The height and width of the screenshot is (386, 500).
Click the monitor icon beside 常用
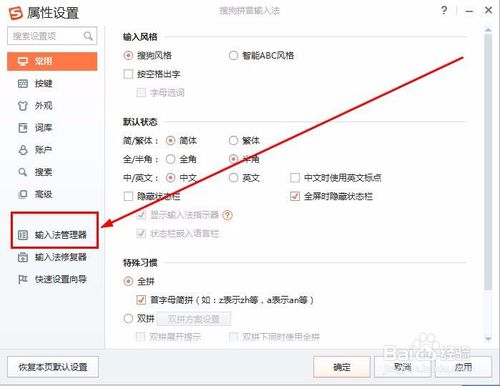(x=23, y=61)
